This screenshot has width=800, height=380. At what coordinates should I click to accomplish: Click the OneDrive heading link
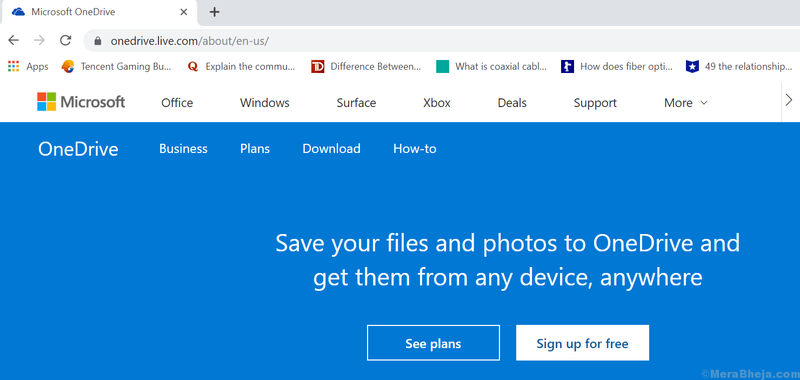click(x=78, y=149)
